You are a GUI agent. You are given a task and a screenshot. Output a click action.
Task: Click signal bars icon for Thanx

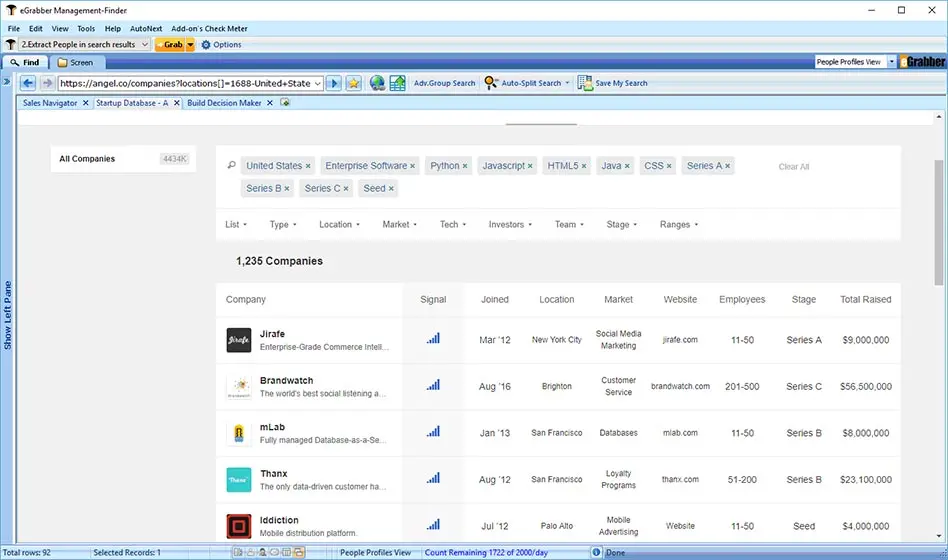[x=433, y=478]
